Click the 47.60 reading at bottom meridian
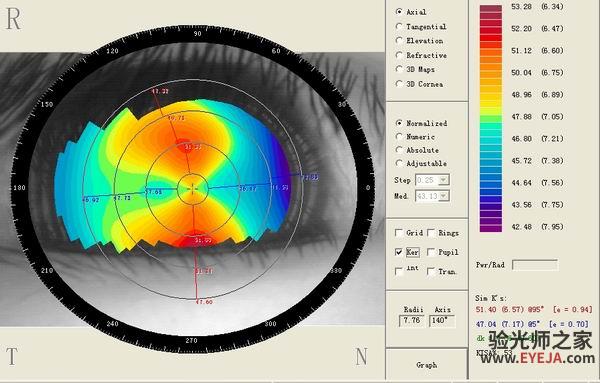 pos(204,302)
